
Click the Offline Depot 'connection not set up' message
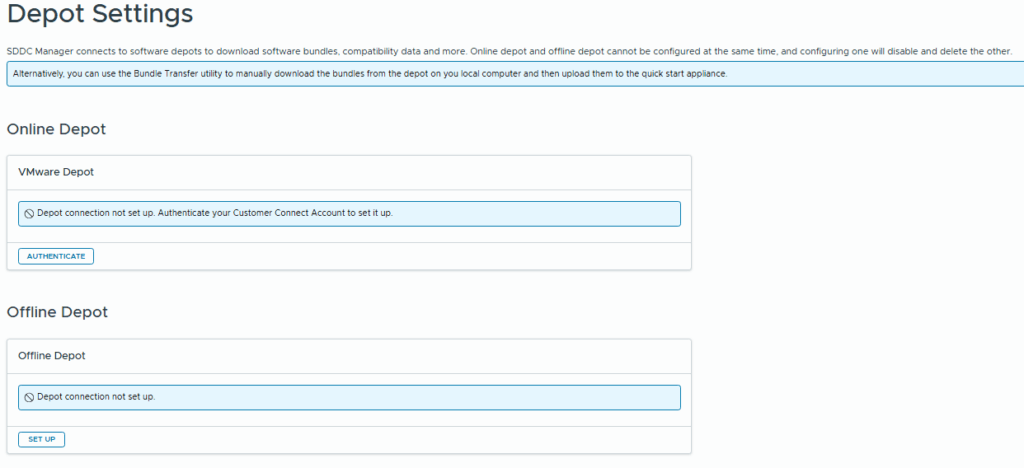click(x=96, y=397)
